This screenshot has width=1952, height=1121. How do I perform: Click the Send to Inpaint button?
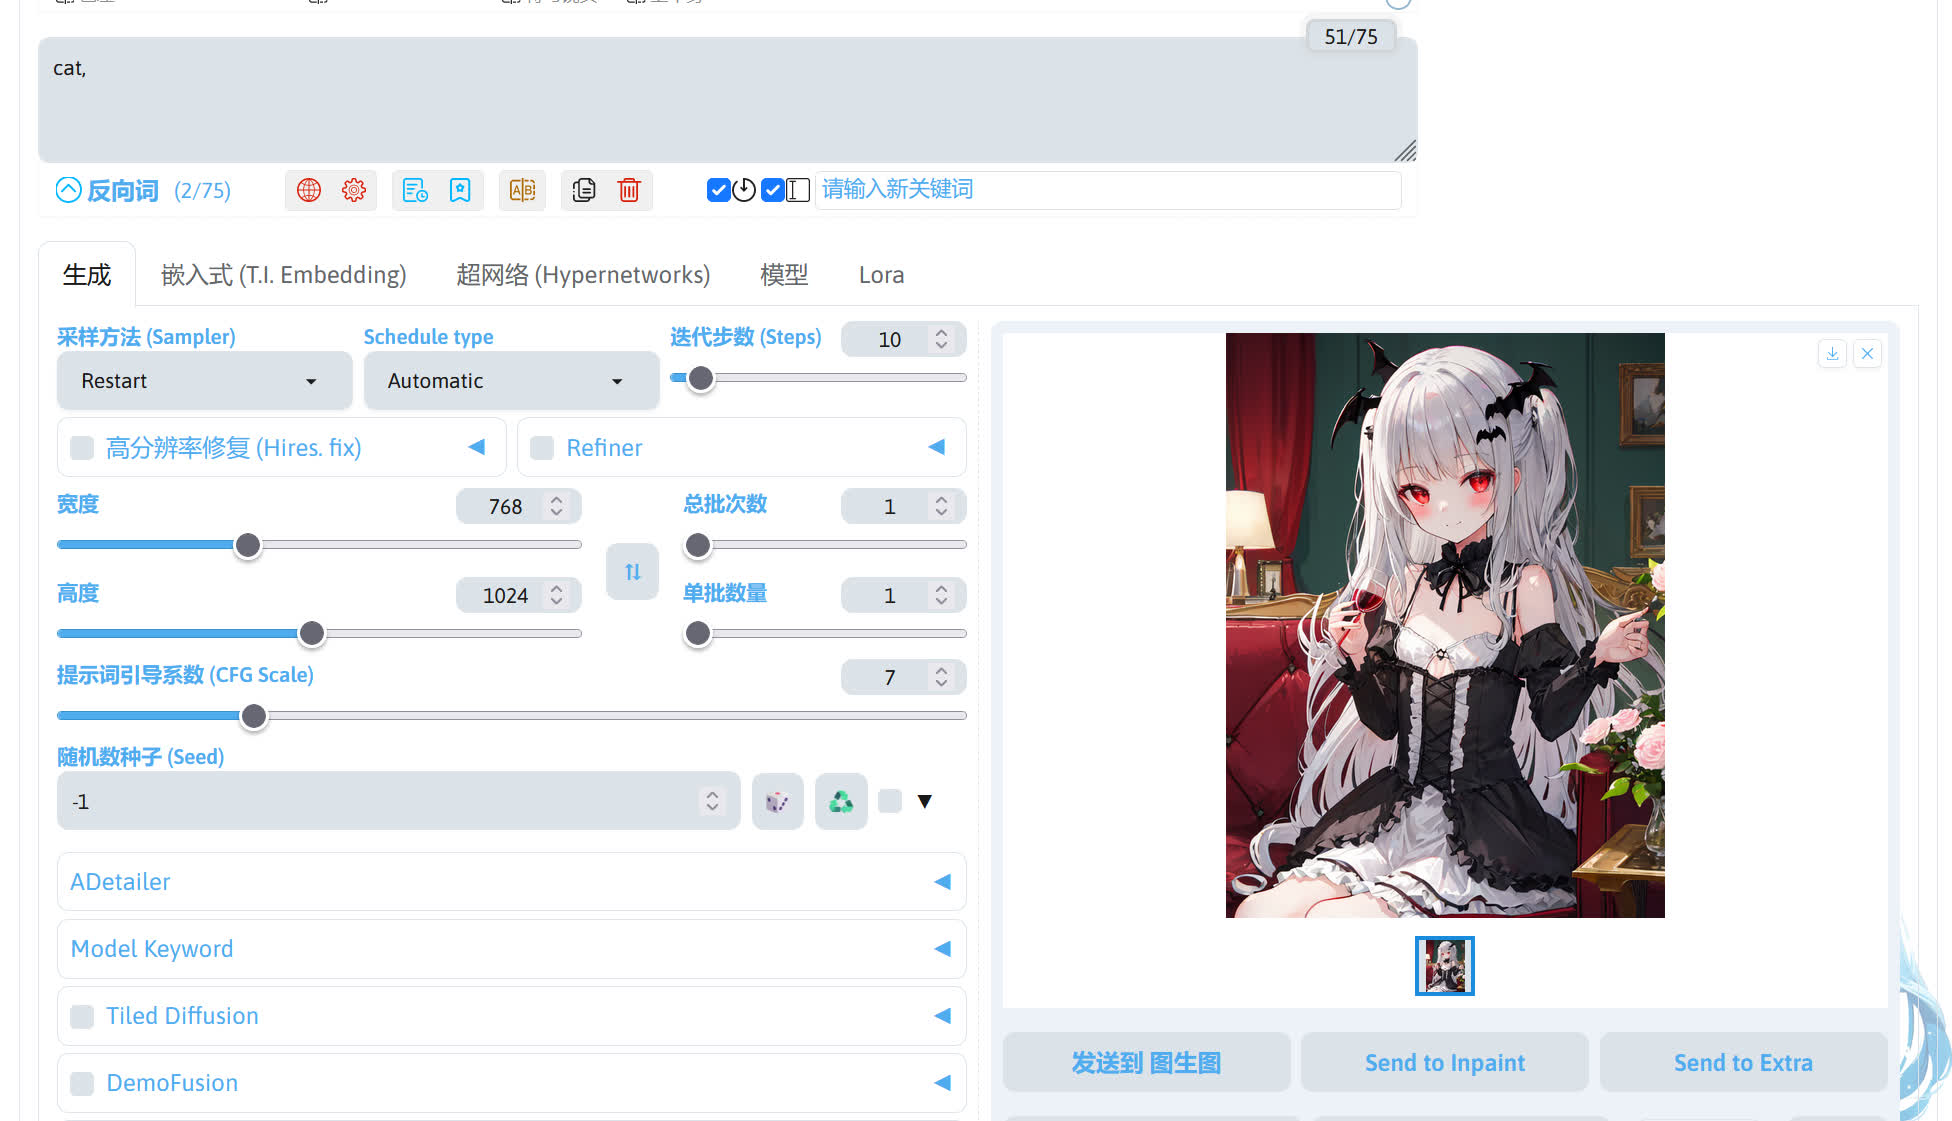click(1443, 1062)
